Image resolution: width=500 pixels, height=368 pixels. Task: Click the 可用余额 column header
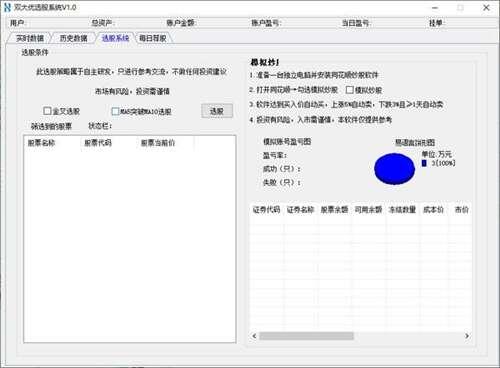tap(368, 210)
